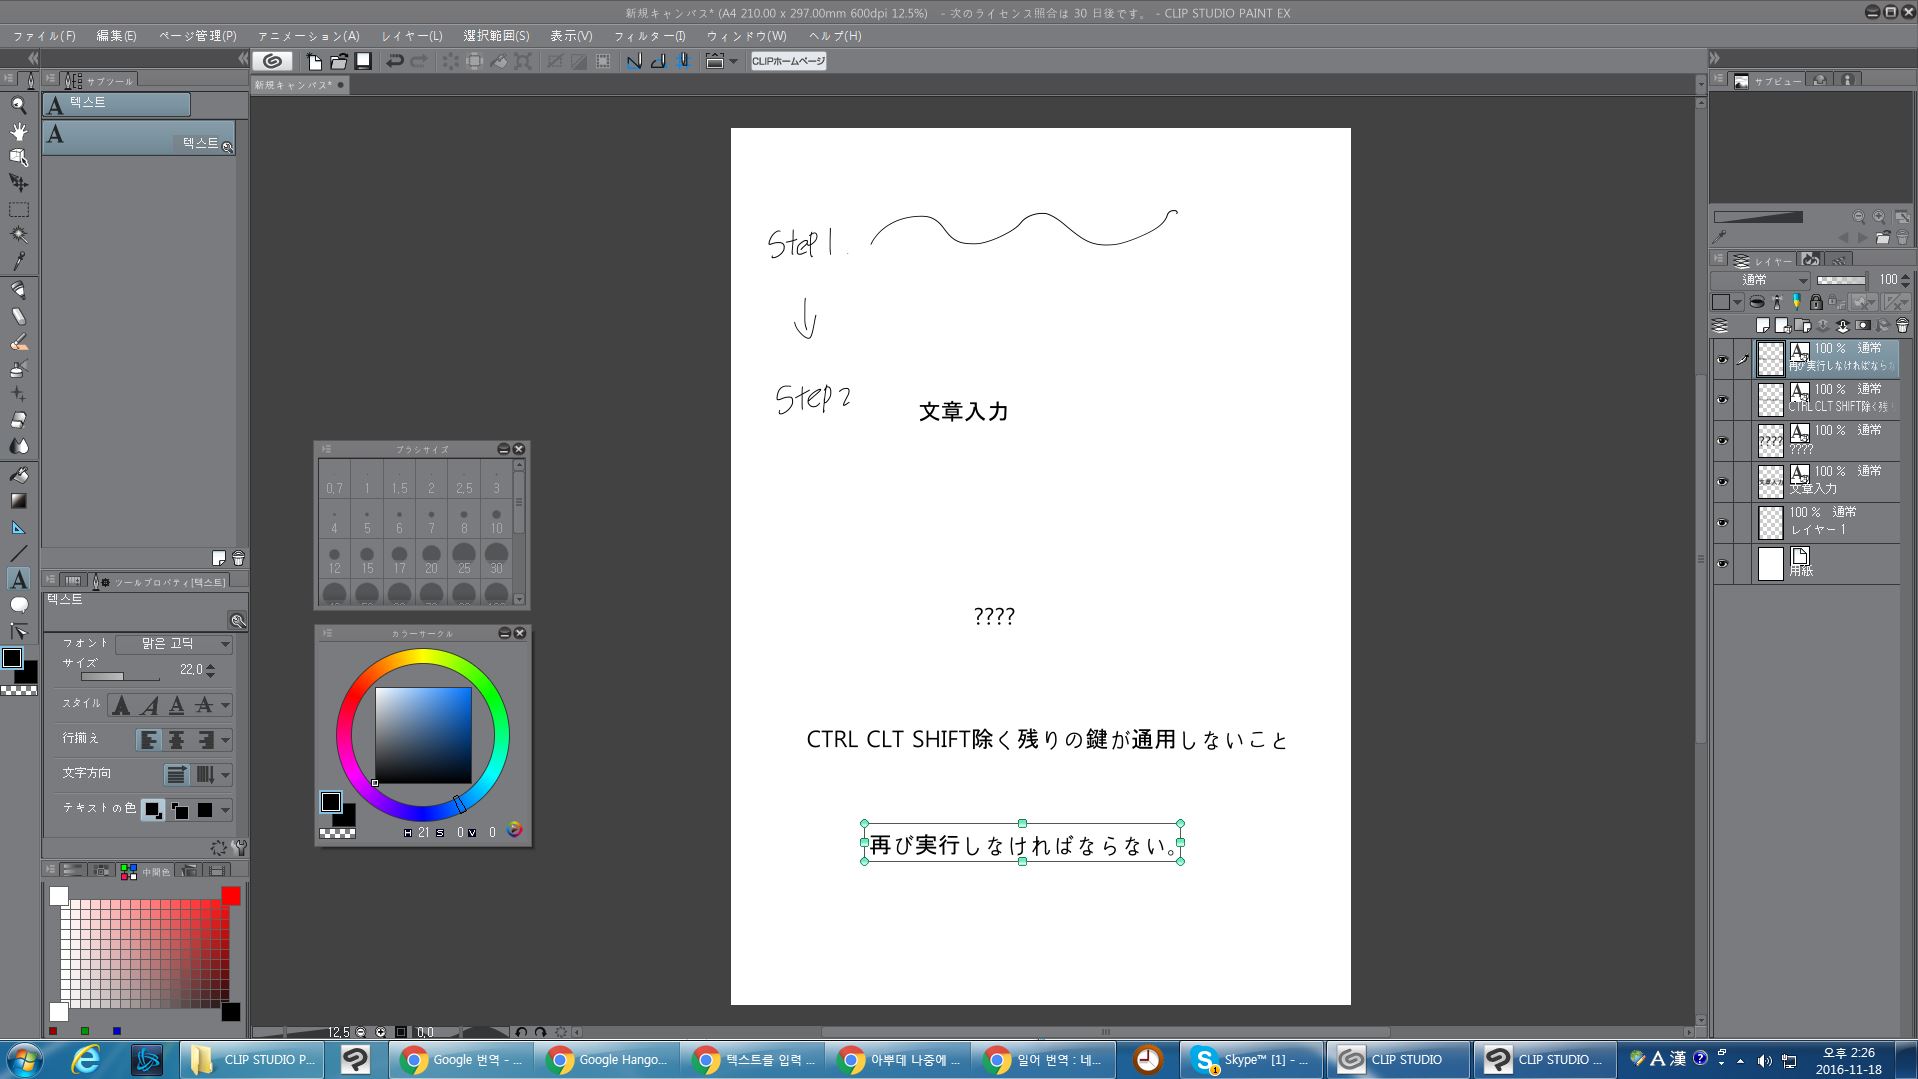Hide the レイヤー 1 layer
This screenshot has height=1079, width=1918.
[1722, 523]
